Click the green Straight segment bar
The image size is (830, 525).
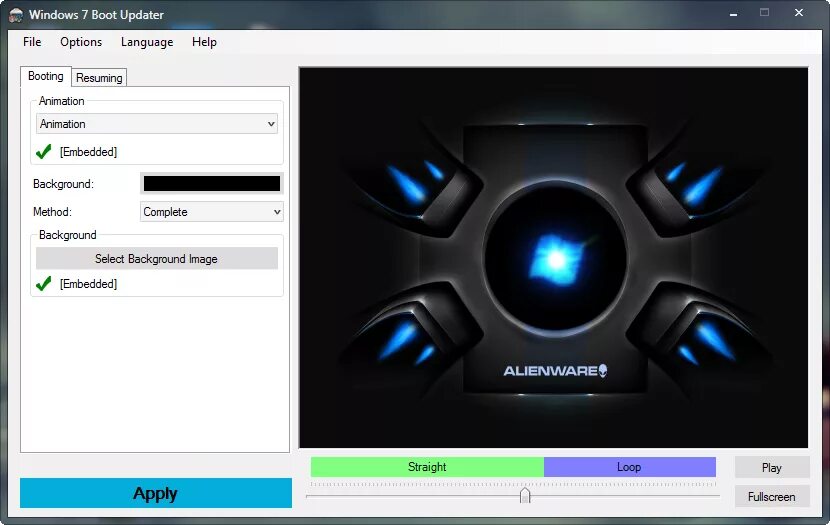[x=427, y=467]
